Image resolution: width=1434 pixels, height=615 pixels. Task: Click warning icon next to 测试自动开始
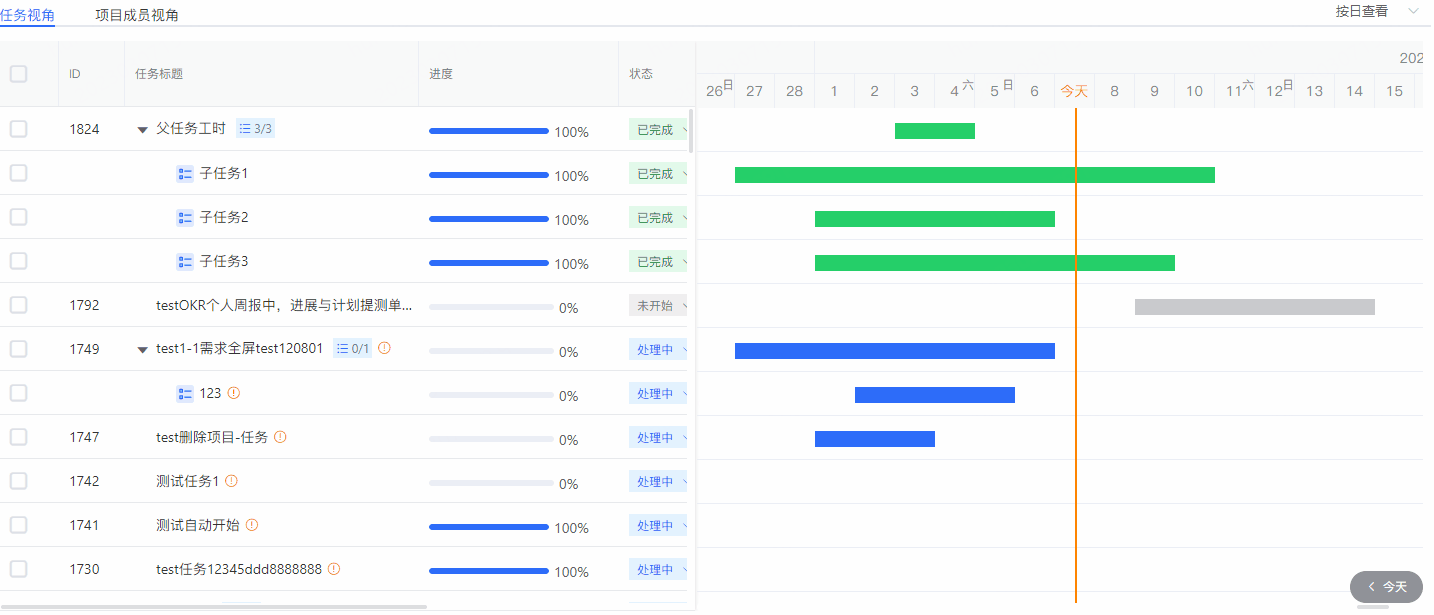tap(252, 525)
